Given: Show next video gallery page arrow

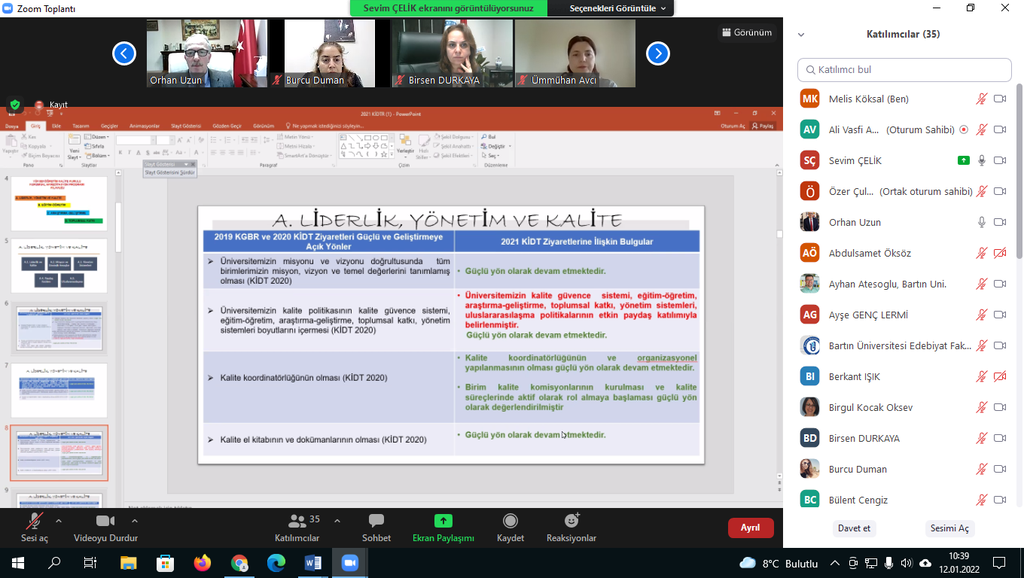Looking at the screenshot, I should coord(657,53).
